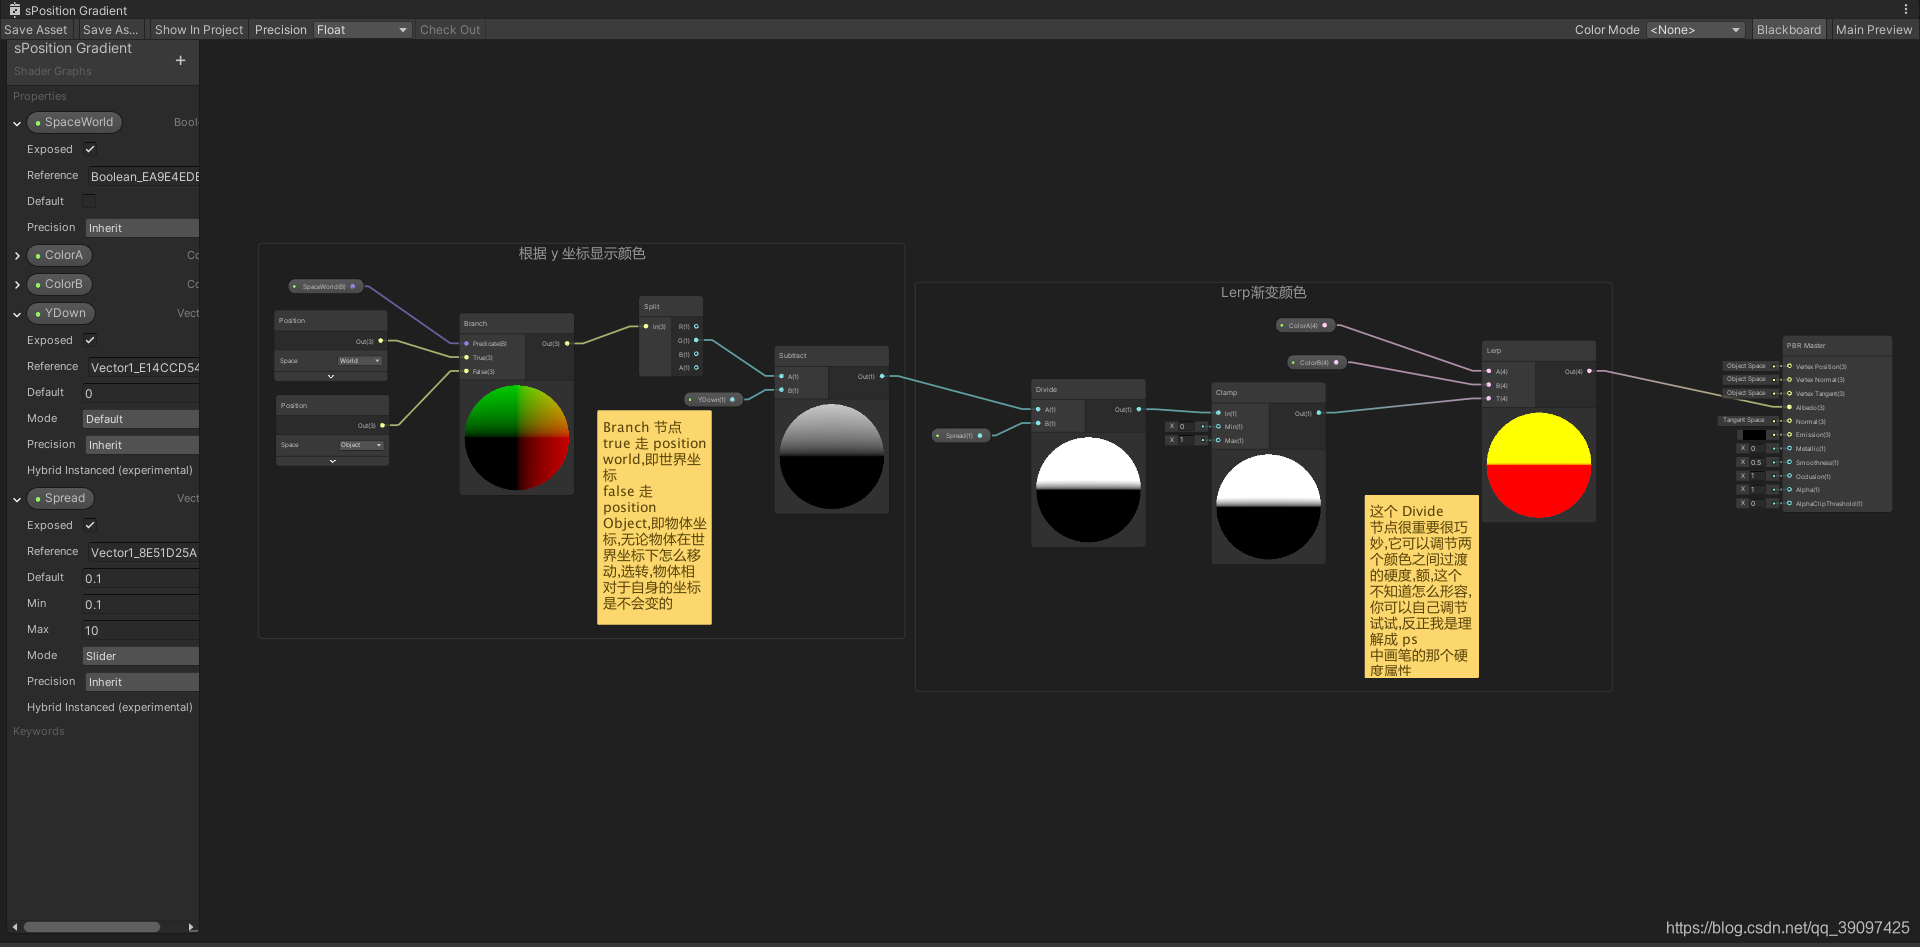The height and width of the screenshot is (947, 1920).
Task: Click the Branch node True input port
Action: click(x=466, y=357)
